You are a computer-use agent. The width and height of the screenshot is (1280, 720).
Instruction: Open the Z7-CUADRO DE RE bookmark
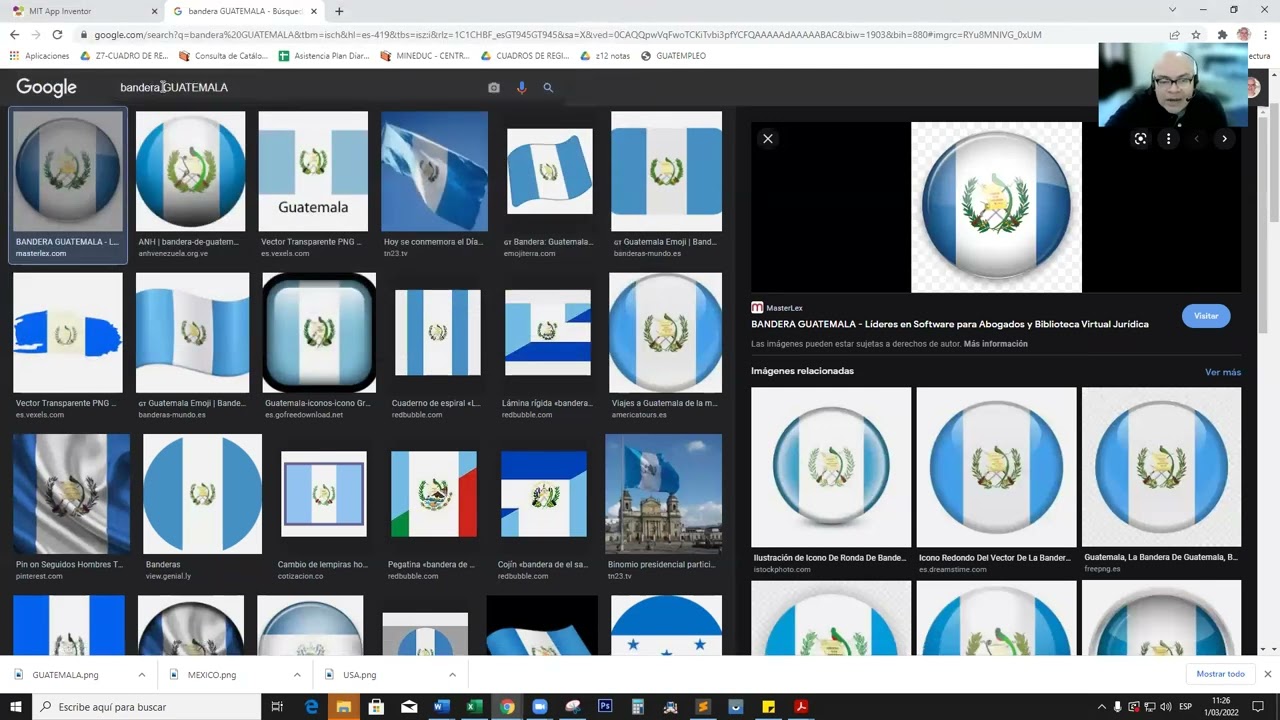[124, 56]
